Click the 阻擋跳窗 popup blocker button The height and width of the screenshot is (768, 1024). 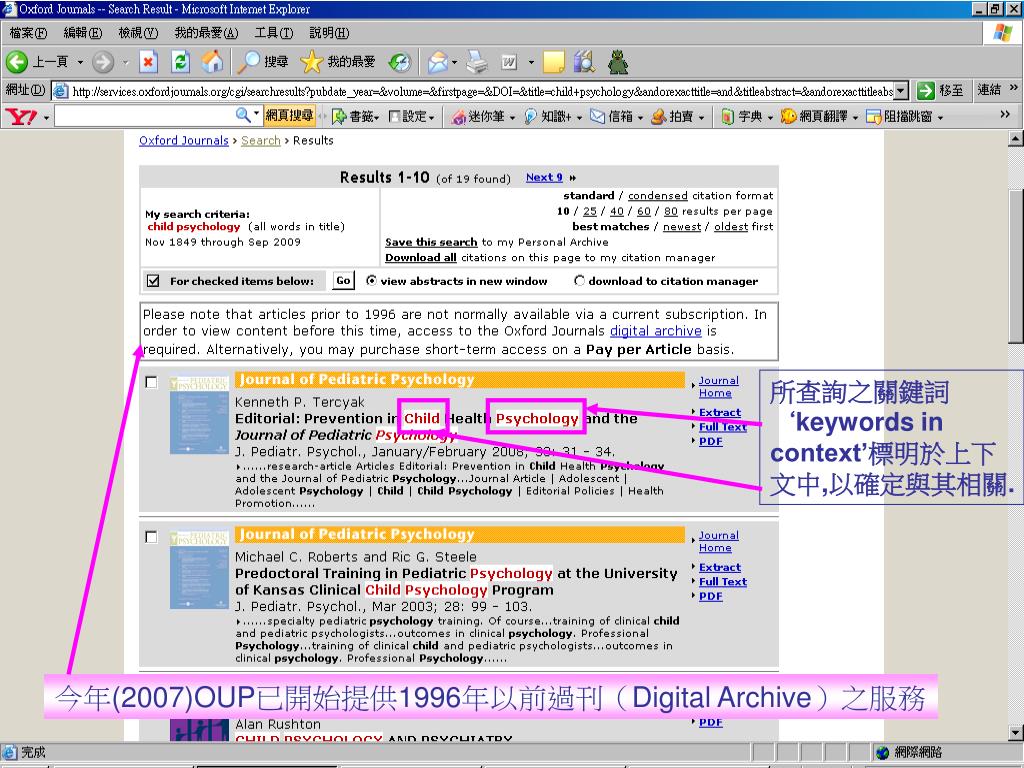tap(904, 116)
